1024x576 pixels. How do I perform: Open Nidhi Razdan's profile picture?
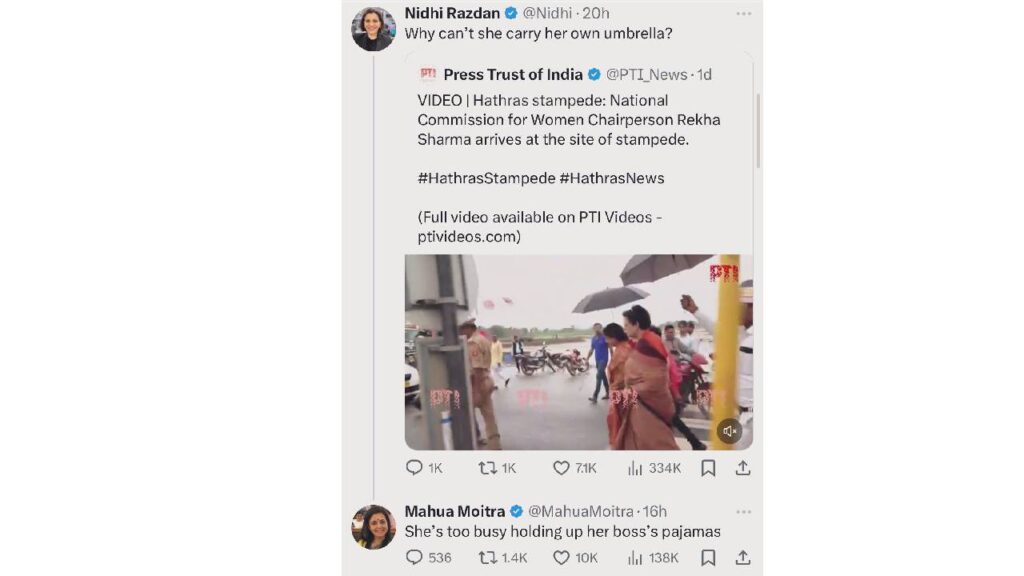point(373,28)
